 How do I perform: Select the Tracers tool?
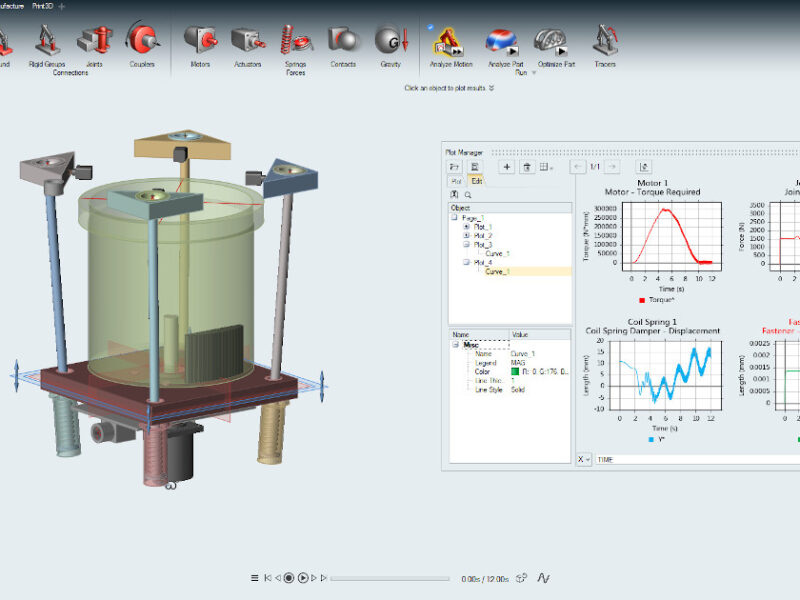pyautogui.click(x=606, y=40)
